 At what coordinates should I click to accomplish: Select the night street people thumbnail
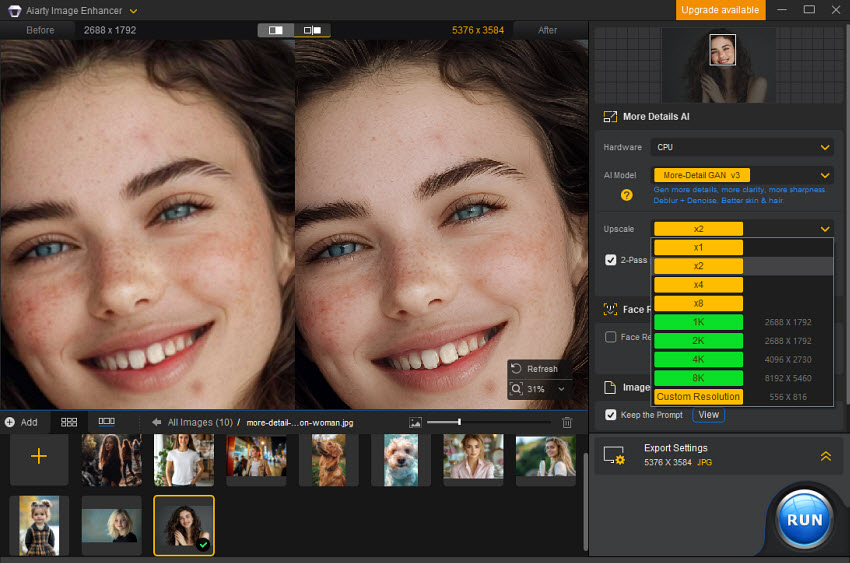(256, 460)
